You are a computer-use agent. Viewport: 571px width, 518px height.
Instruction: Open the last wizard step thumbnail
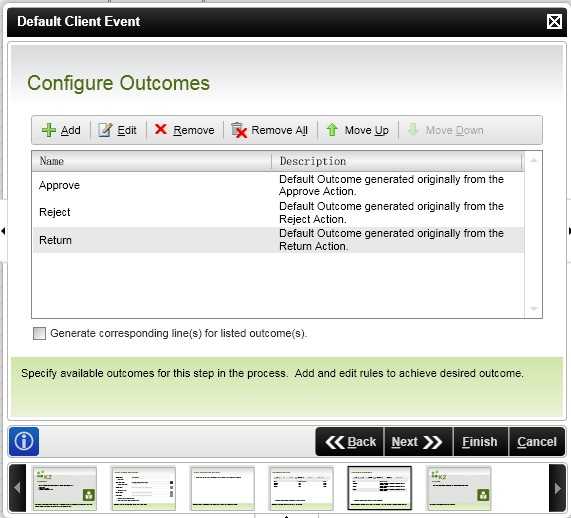point(458,488)
